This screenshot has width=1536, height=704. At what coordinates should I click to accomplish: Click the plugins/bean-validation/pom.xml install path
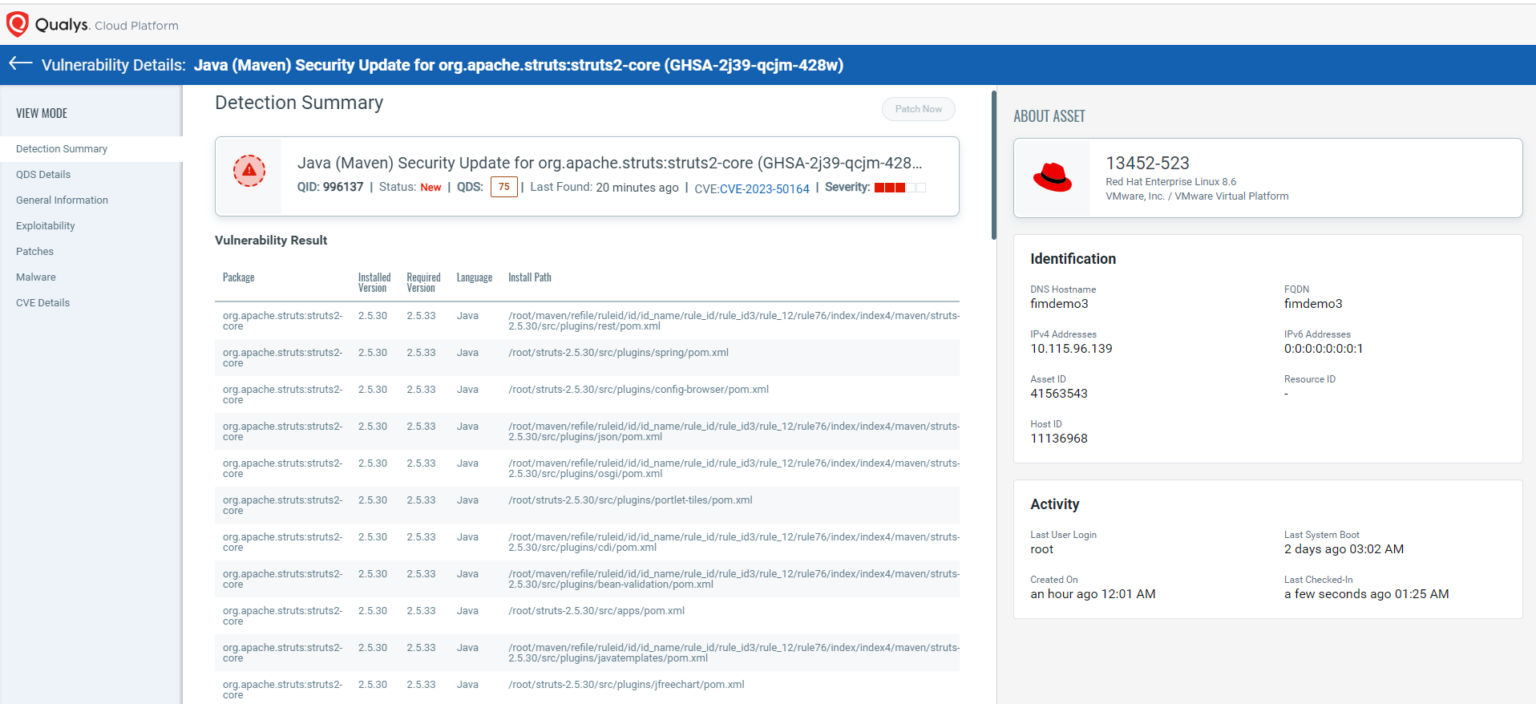(733, 579)
